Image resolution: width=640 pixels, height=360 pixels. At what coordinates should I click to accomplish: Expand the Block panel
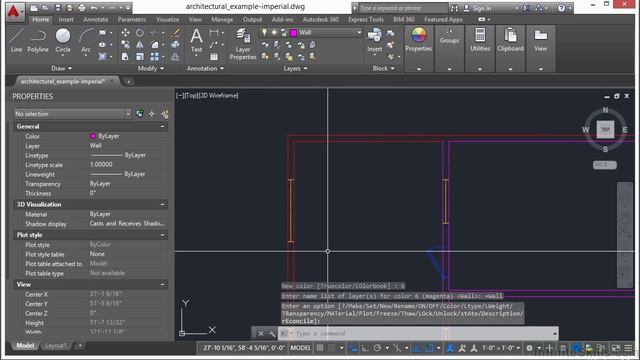(x=383, y=68)
